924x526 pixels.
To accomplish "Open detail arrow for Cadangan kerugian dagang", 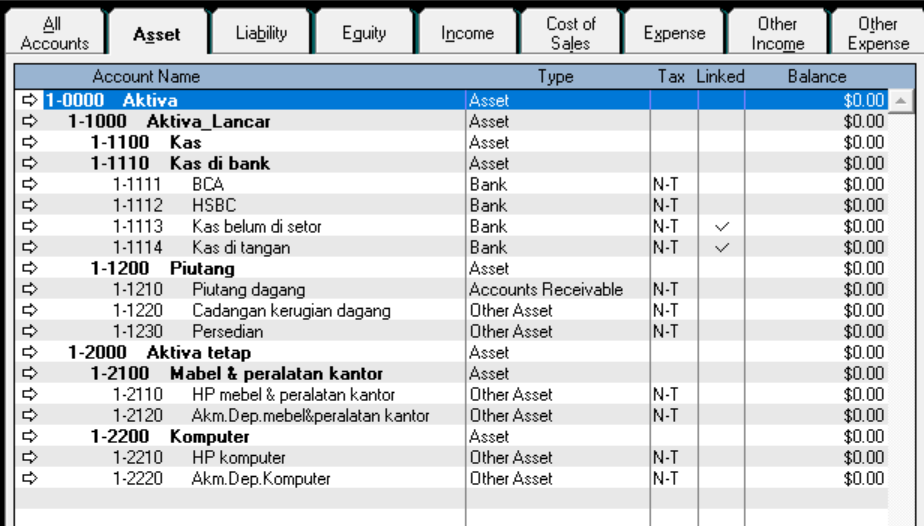I will pos(29,310).
